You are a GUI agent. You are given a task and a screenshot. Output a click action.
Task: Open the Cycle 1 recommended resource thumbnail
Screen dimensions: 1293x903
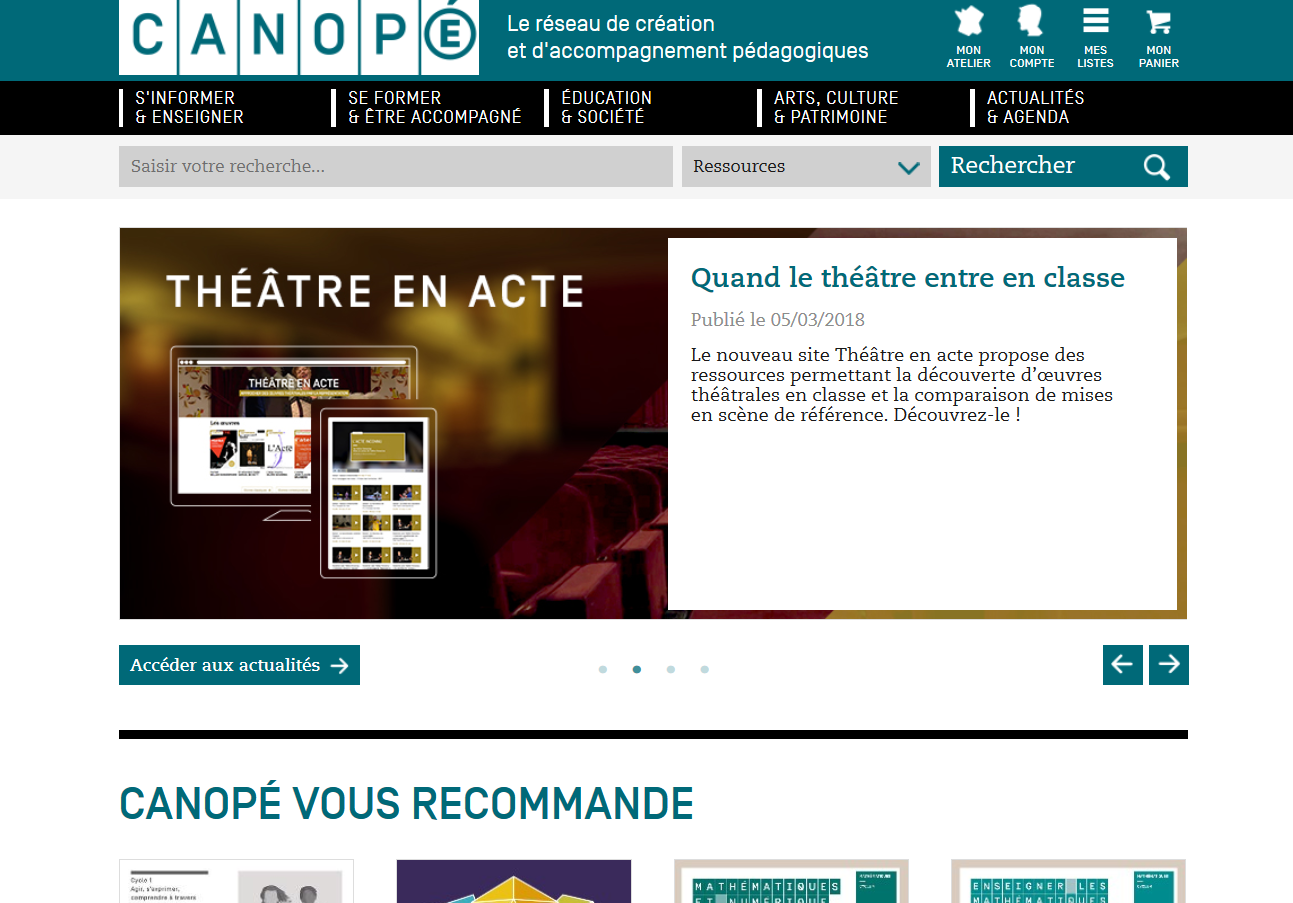[236, 881]
